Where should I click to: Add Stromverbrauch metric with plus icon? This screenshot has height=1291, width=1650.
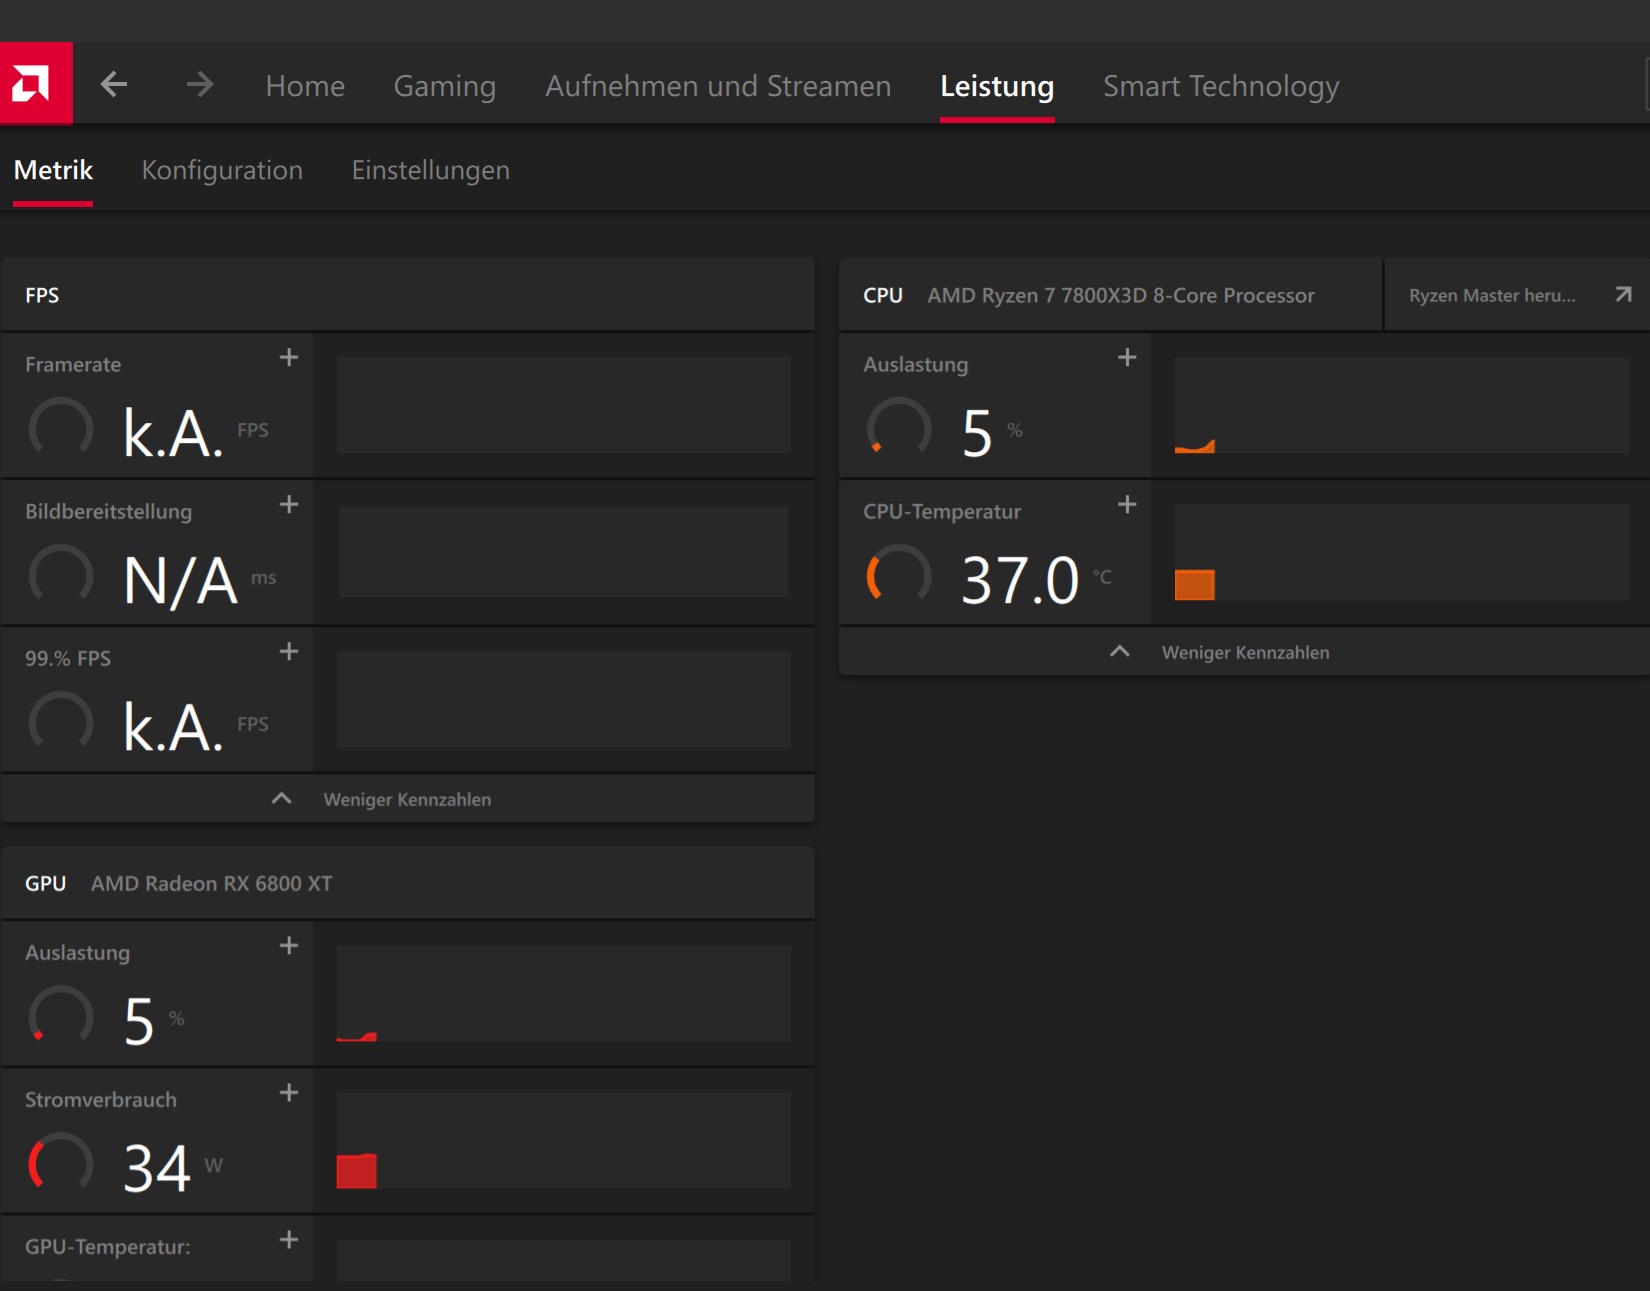tap(289, 1092)
